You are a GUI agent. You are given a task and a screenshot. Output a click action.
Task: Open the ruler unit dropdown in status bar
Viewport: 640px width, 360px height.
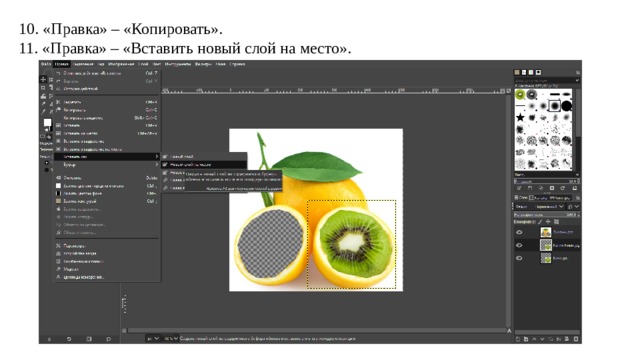tap(153, 339)
